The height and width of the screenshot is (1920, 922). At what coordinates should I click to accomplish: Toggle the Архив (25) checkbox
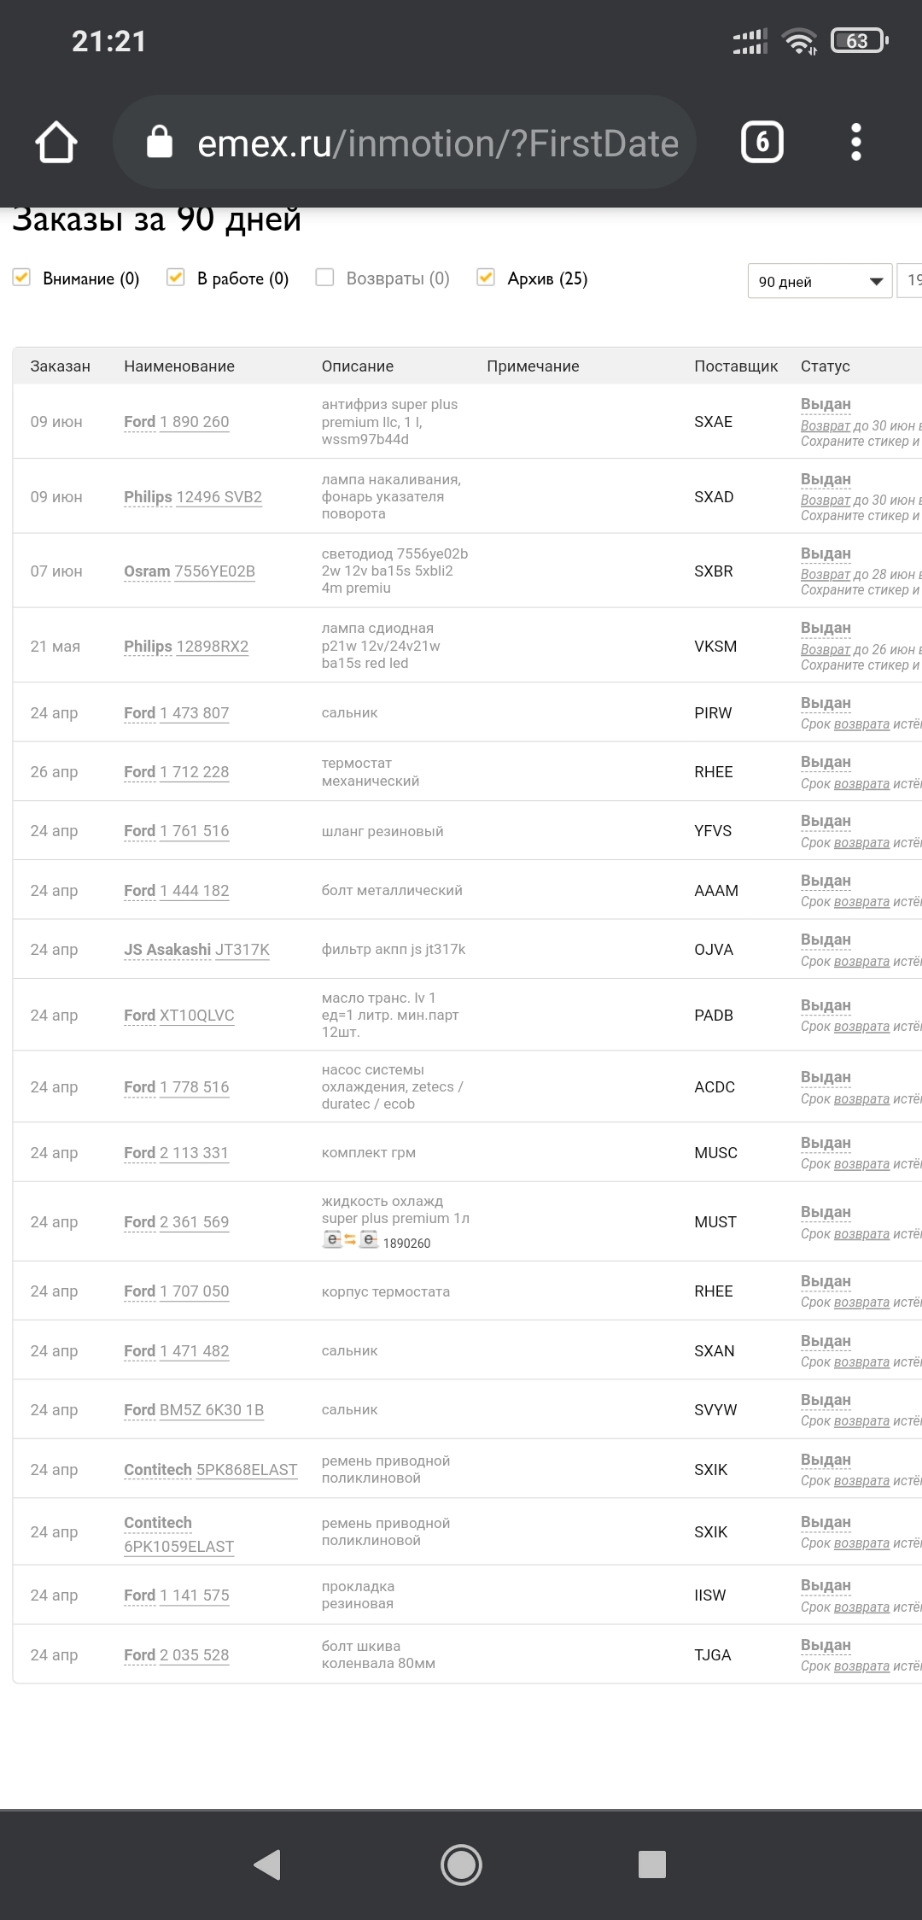pos(486,278)
